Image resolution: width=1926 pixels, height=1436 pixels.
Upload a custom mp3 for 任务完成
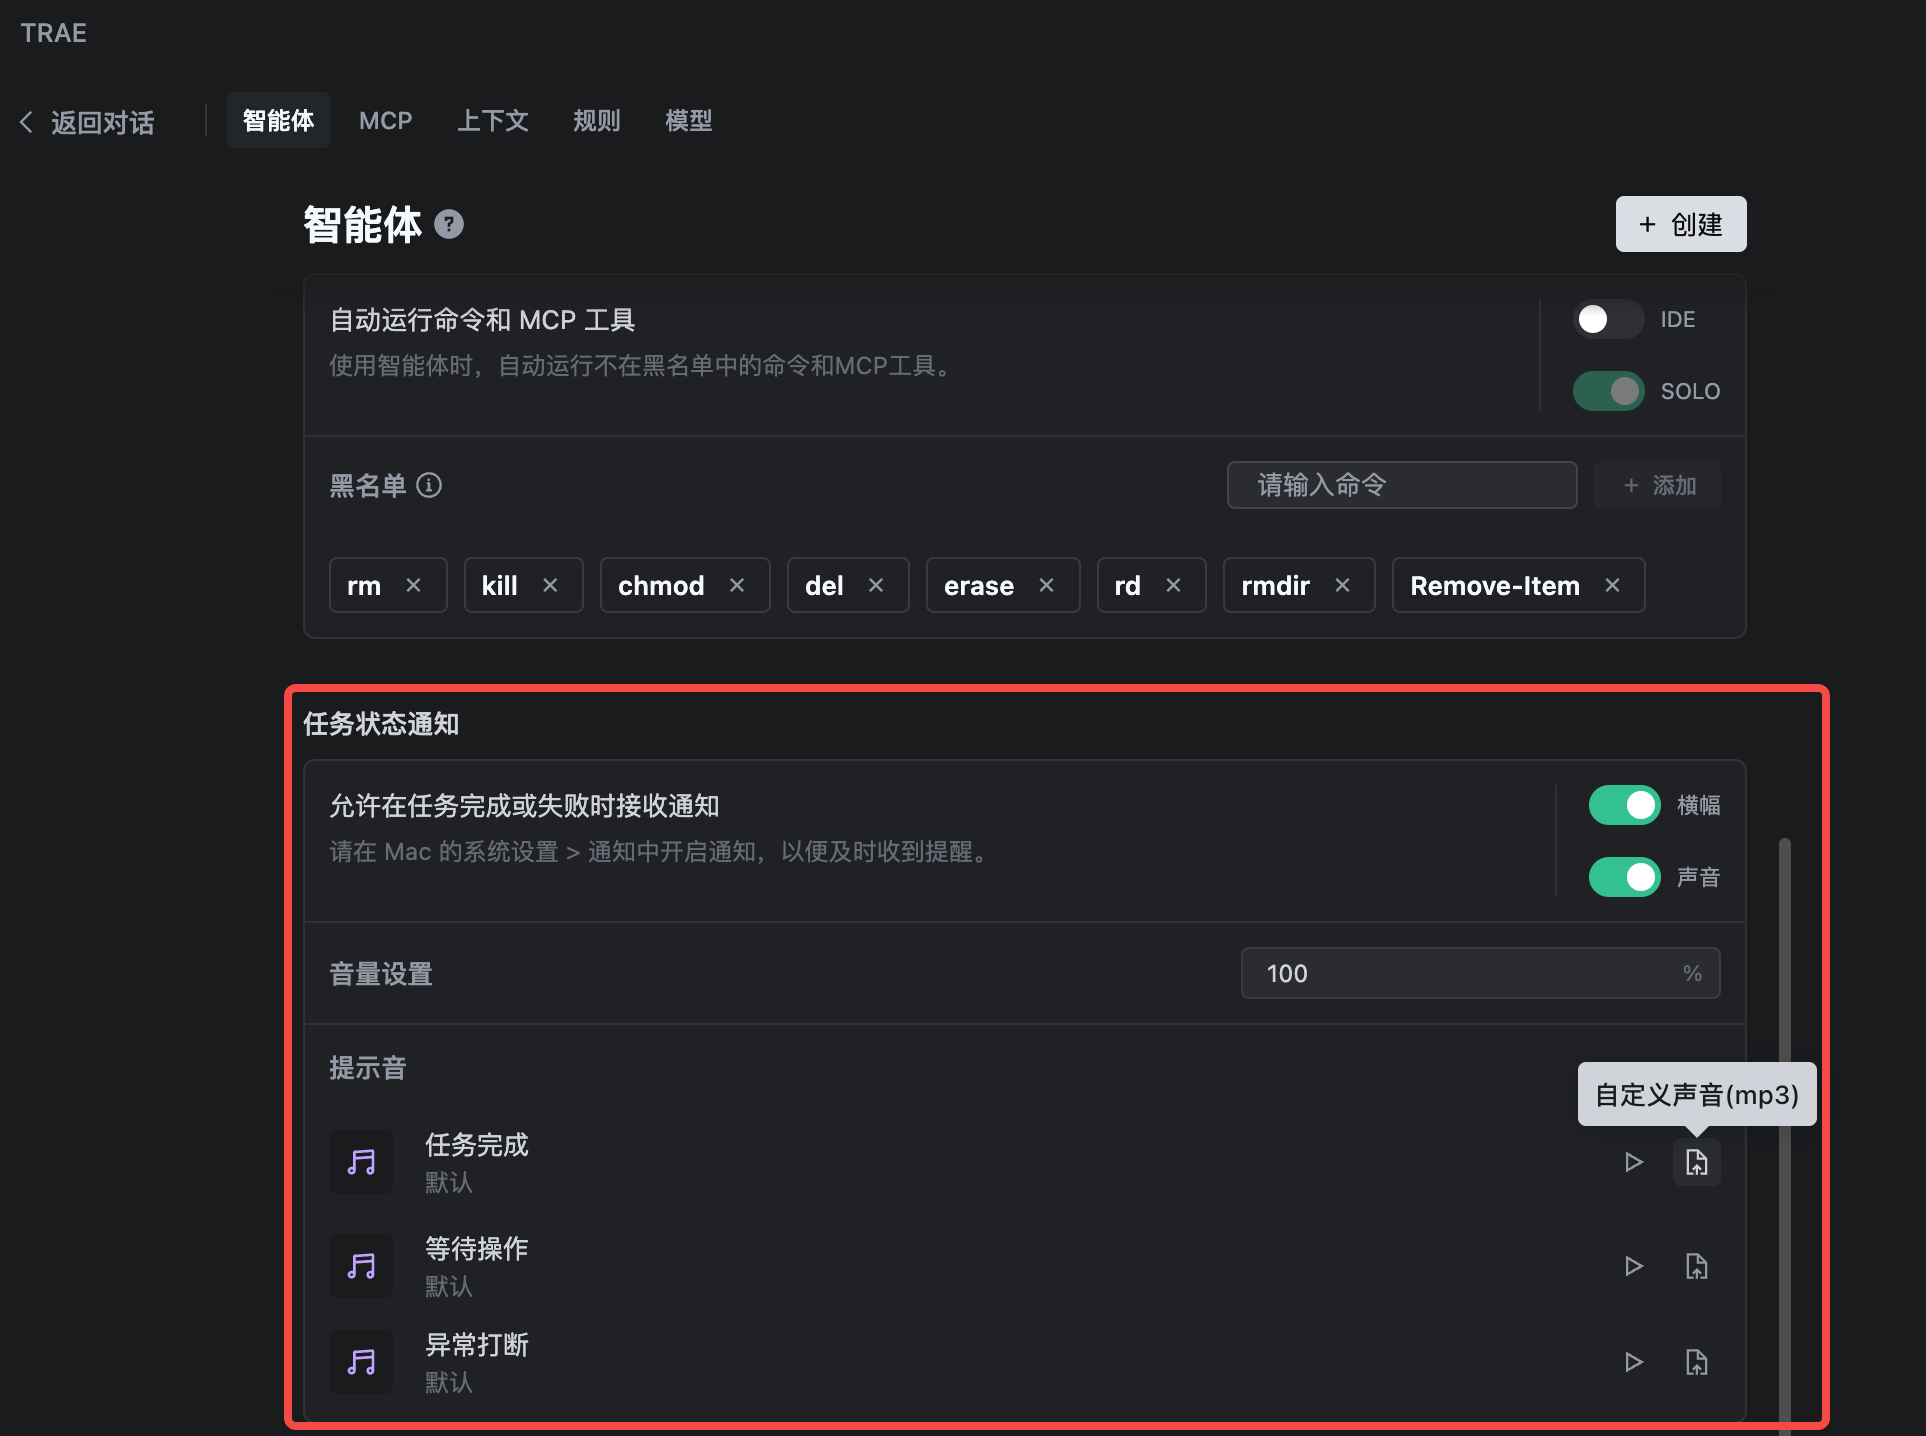tap(1697, 1162)
